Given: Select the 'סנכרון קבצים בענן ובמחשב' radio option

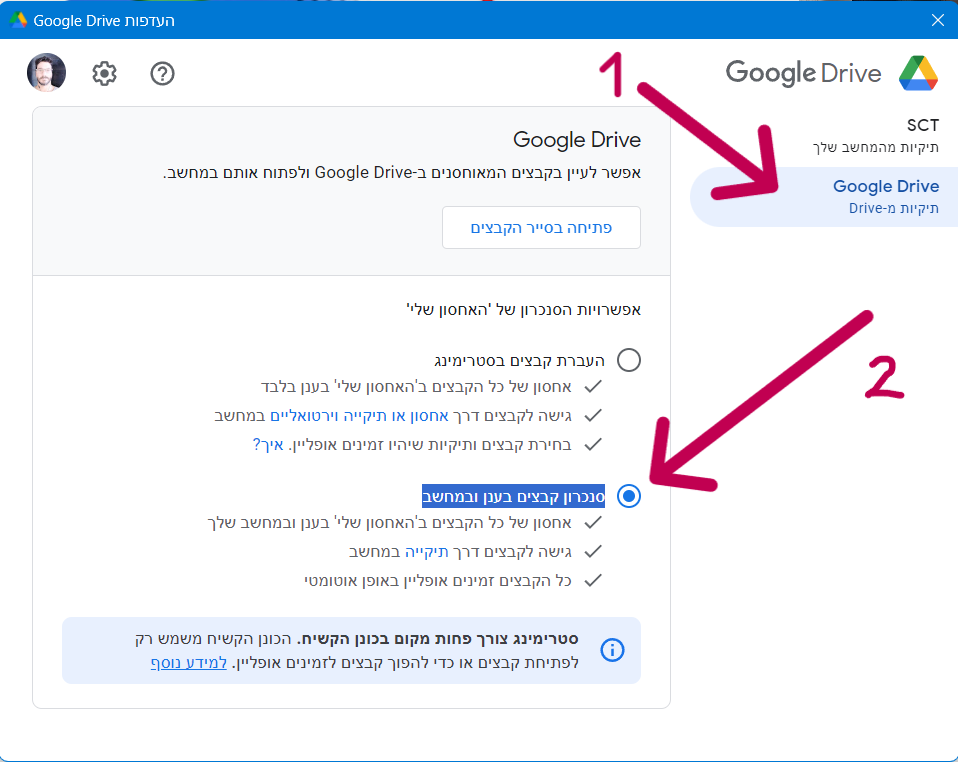Looking at the screenshot, I should 629,496.
